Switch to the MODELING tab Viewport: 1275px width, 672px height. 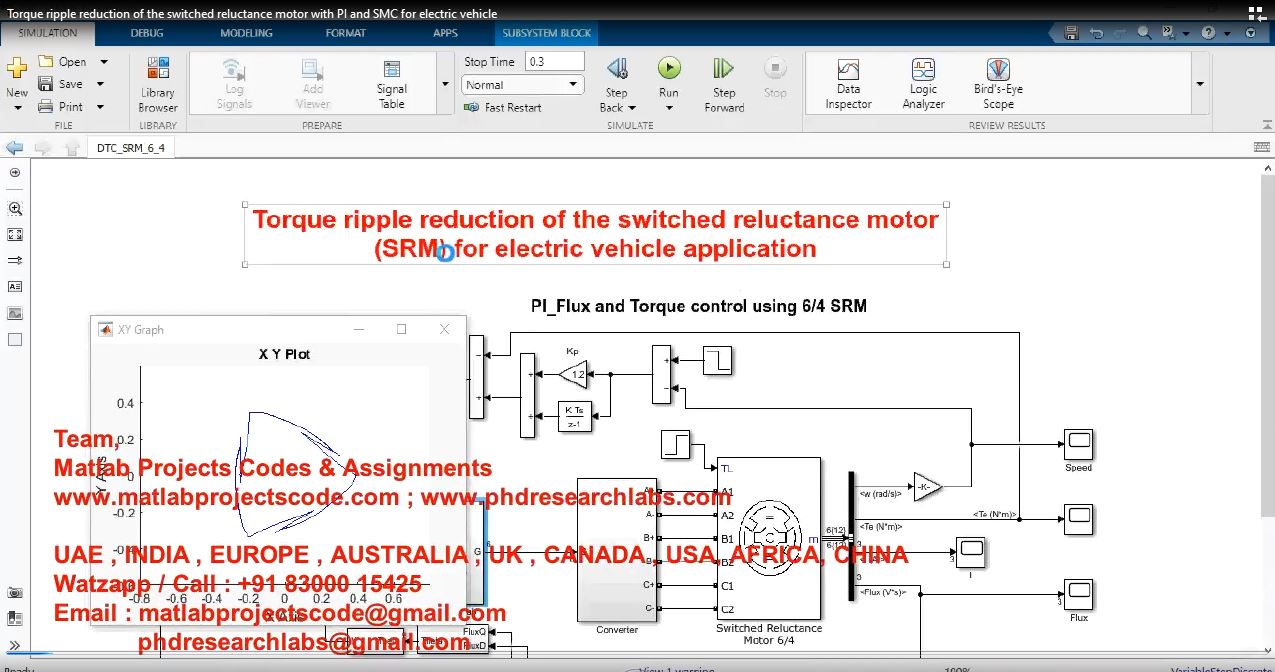click(x=246, y=33)
